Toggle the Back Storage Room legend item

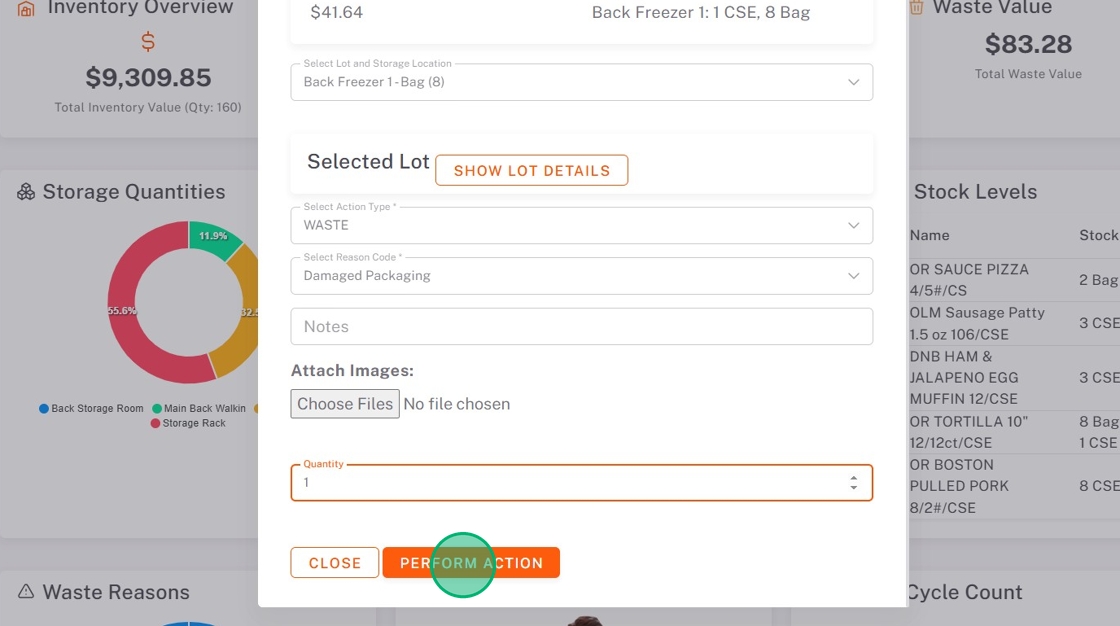pos(92,408)
